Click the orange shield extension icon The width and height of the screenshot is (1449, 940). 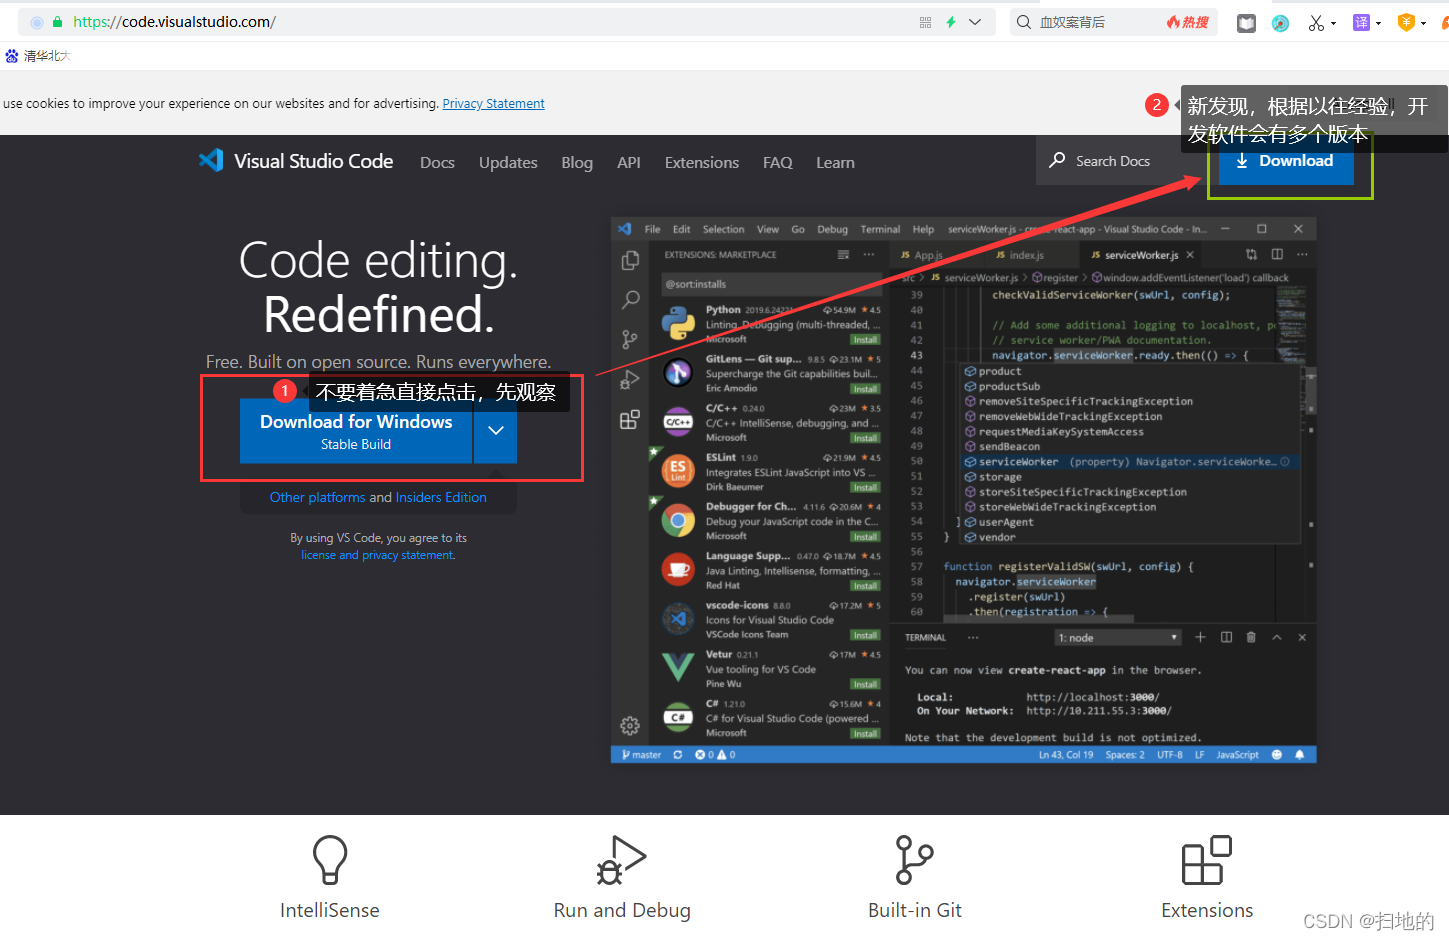pyautogui.click(x=1406, y=22)
